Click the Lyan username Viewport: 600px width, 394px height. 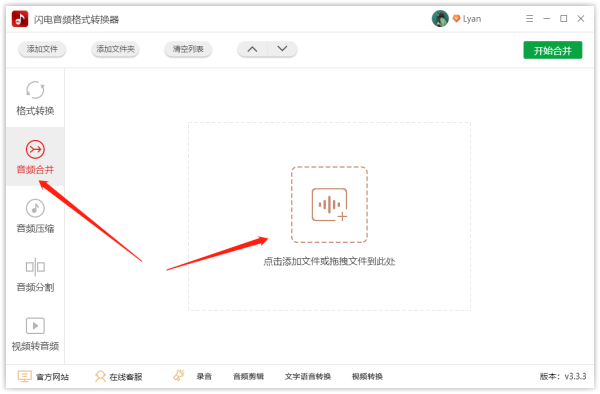click(x=472, y=19)
